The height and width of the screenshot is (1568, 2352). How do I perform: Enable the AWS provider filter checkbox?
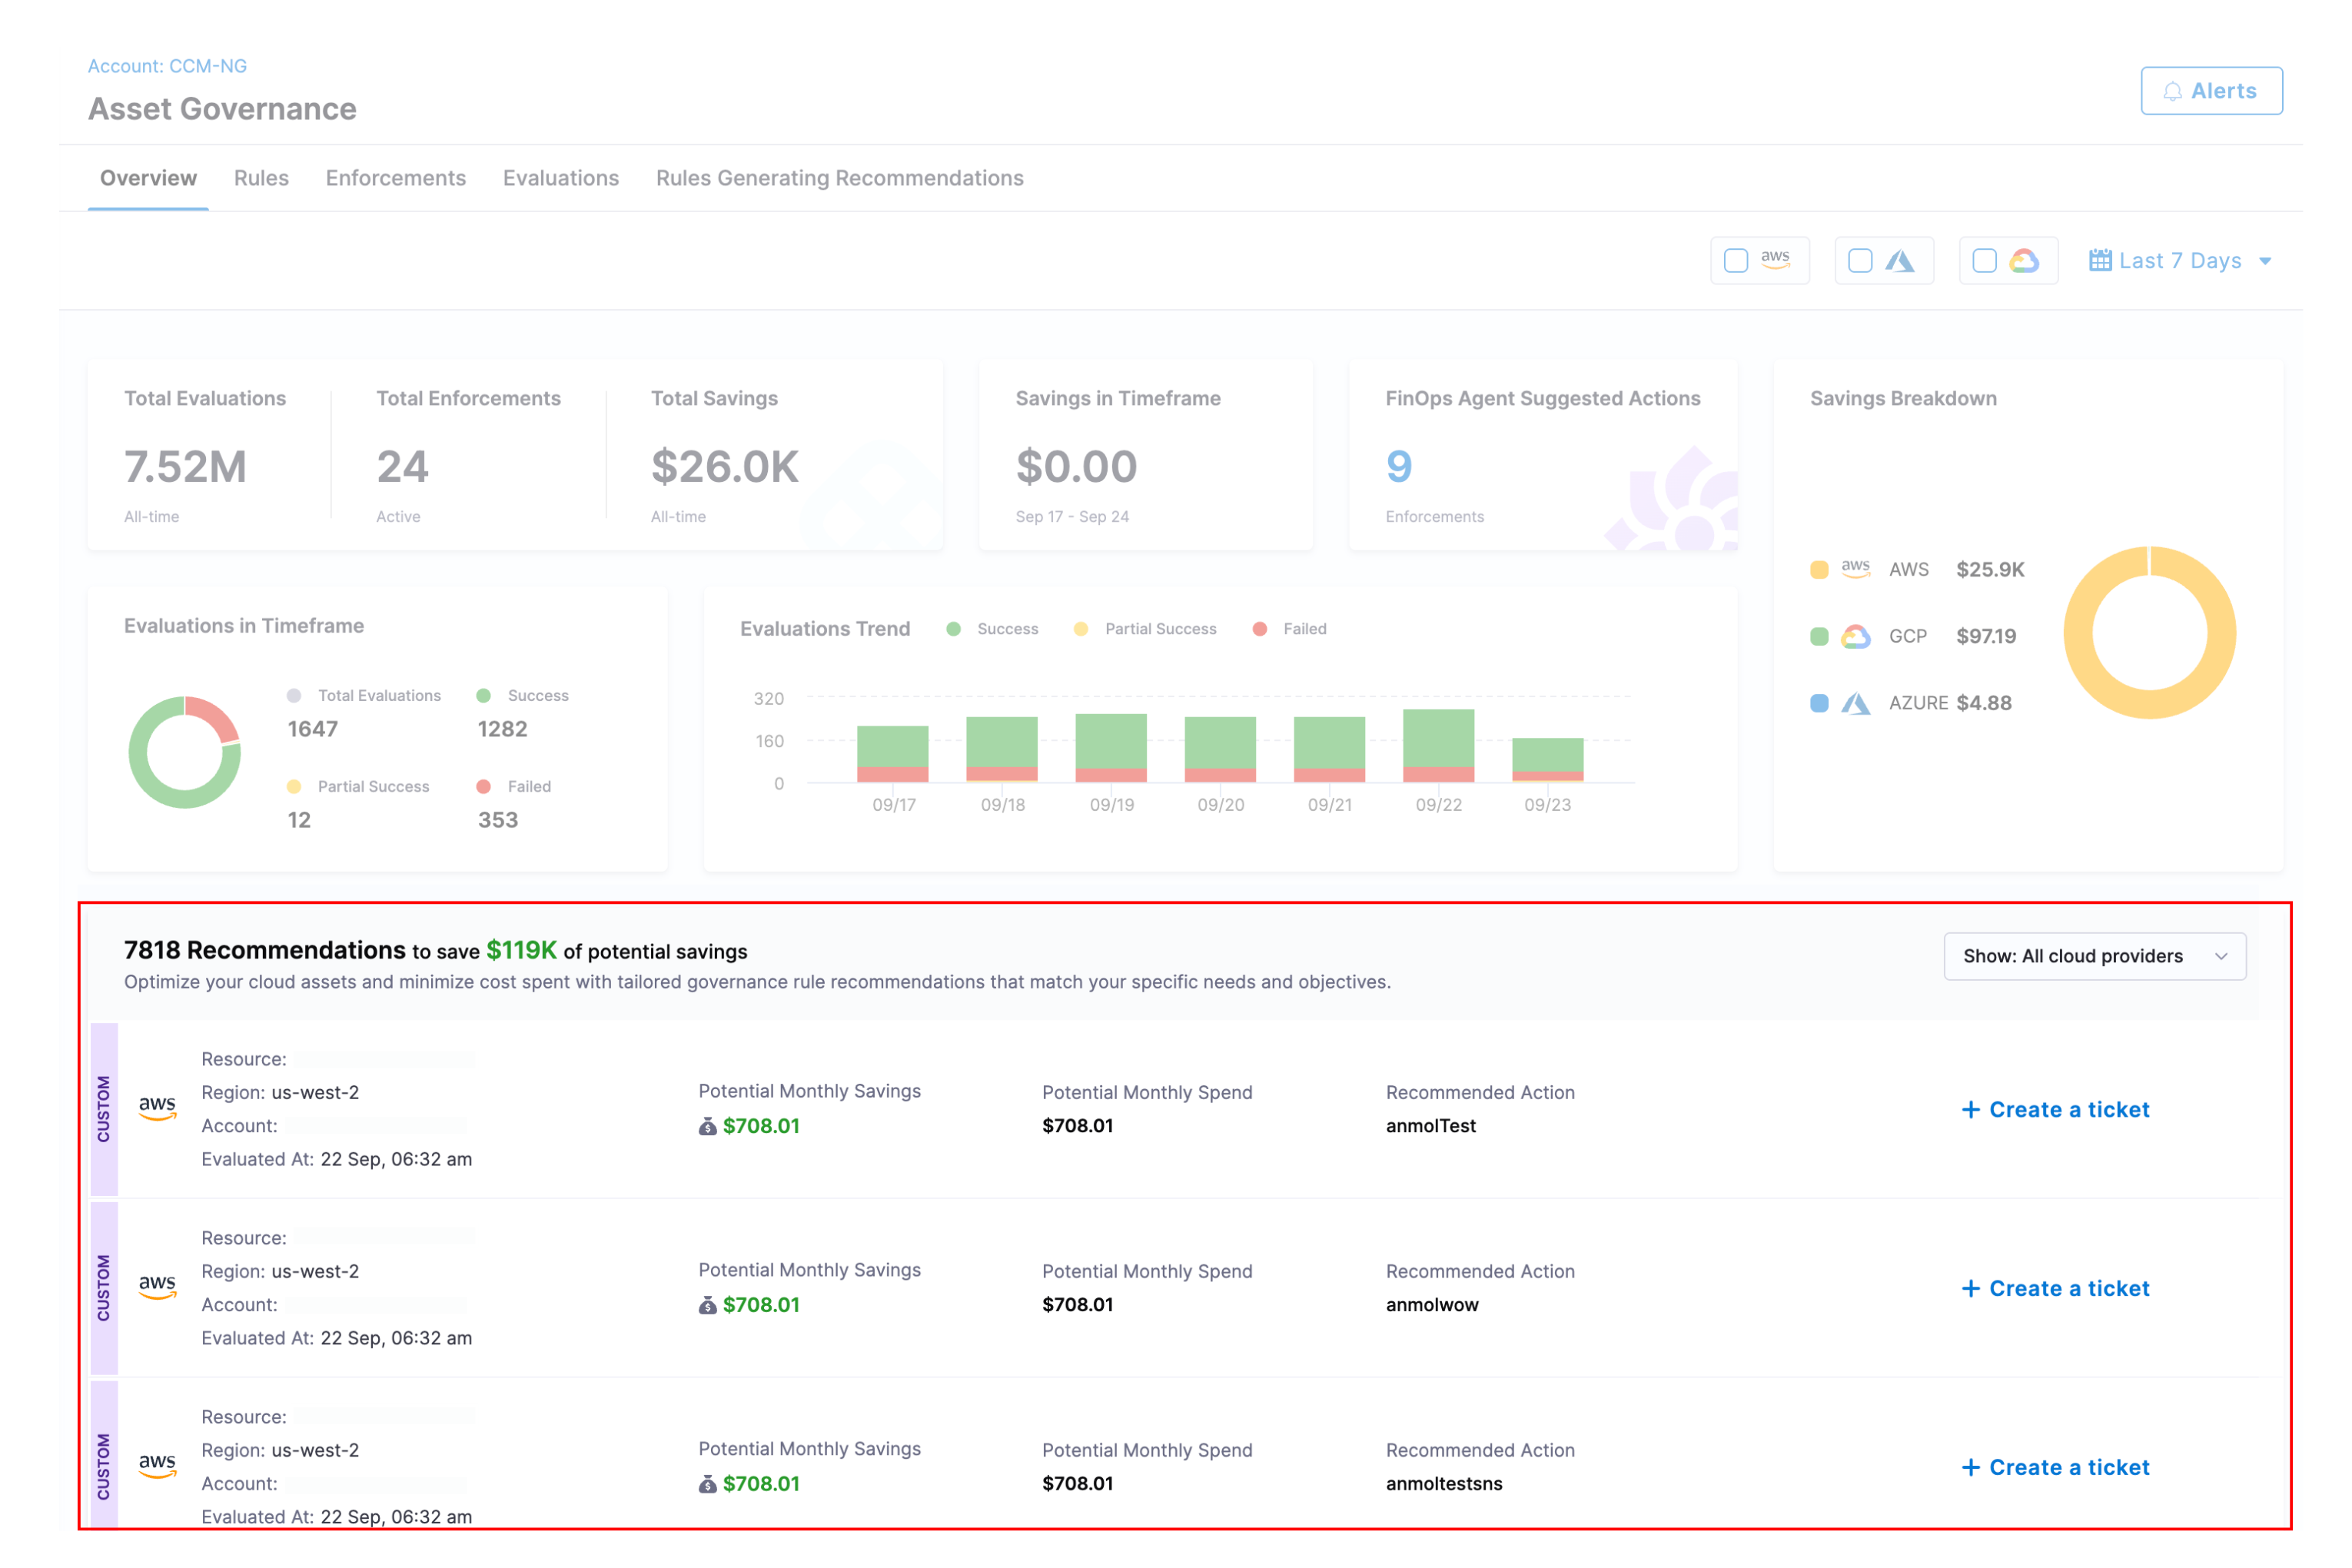coord(1736,261)
